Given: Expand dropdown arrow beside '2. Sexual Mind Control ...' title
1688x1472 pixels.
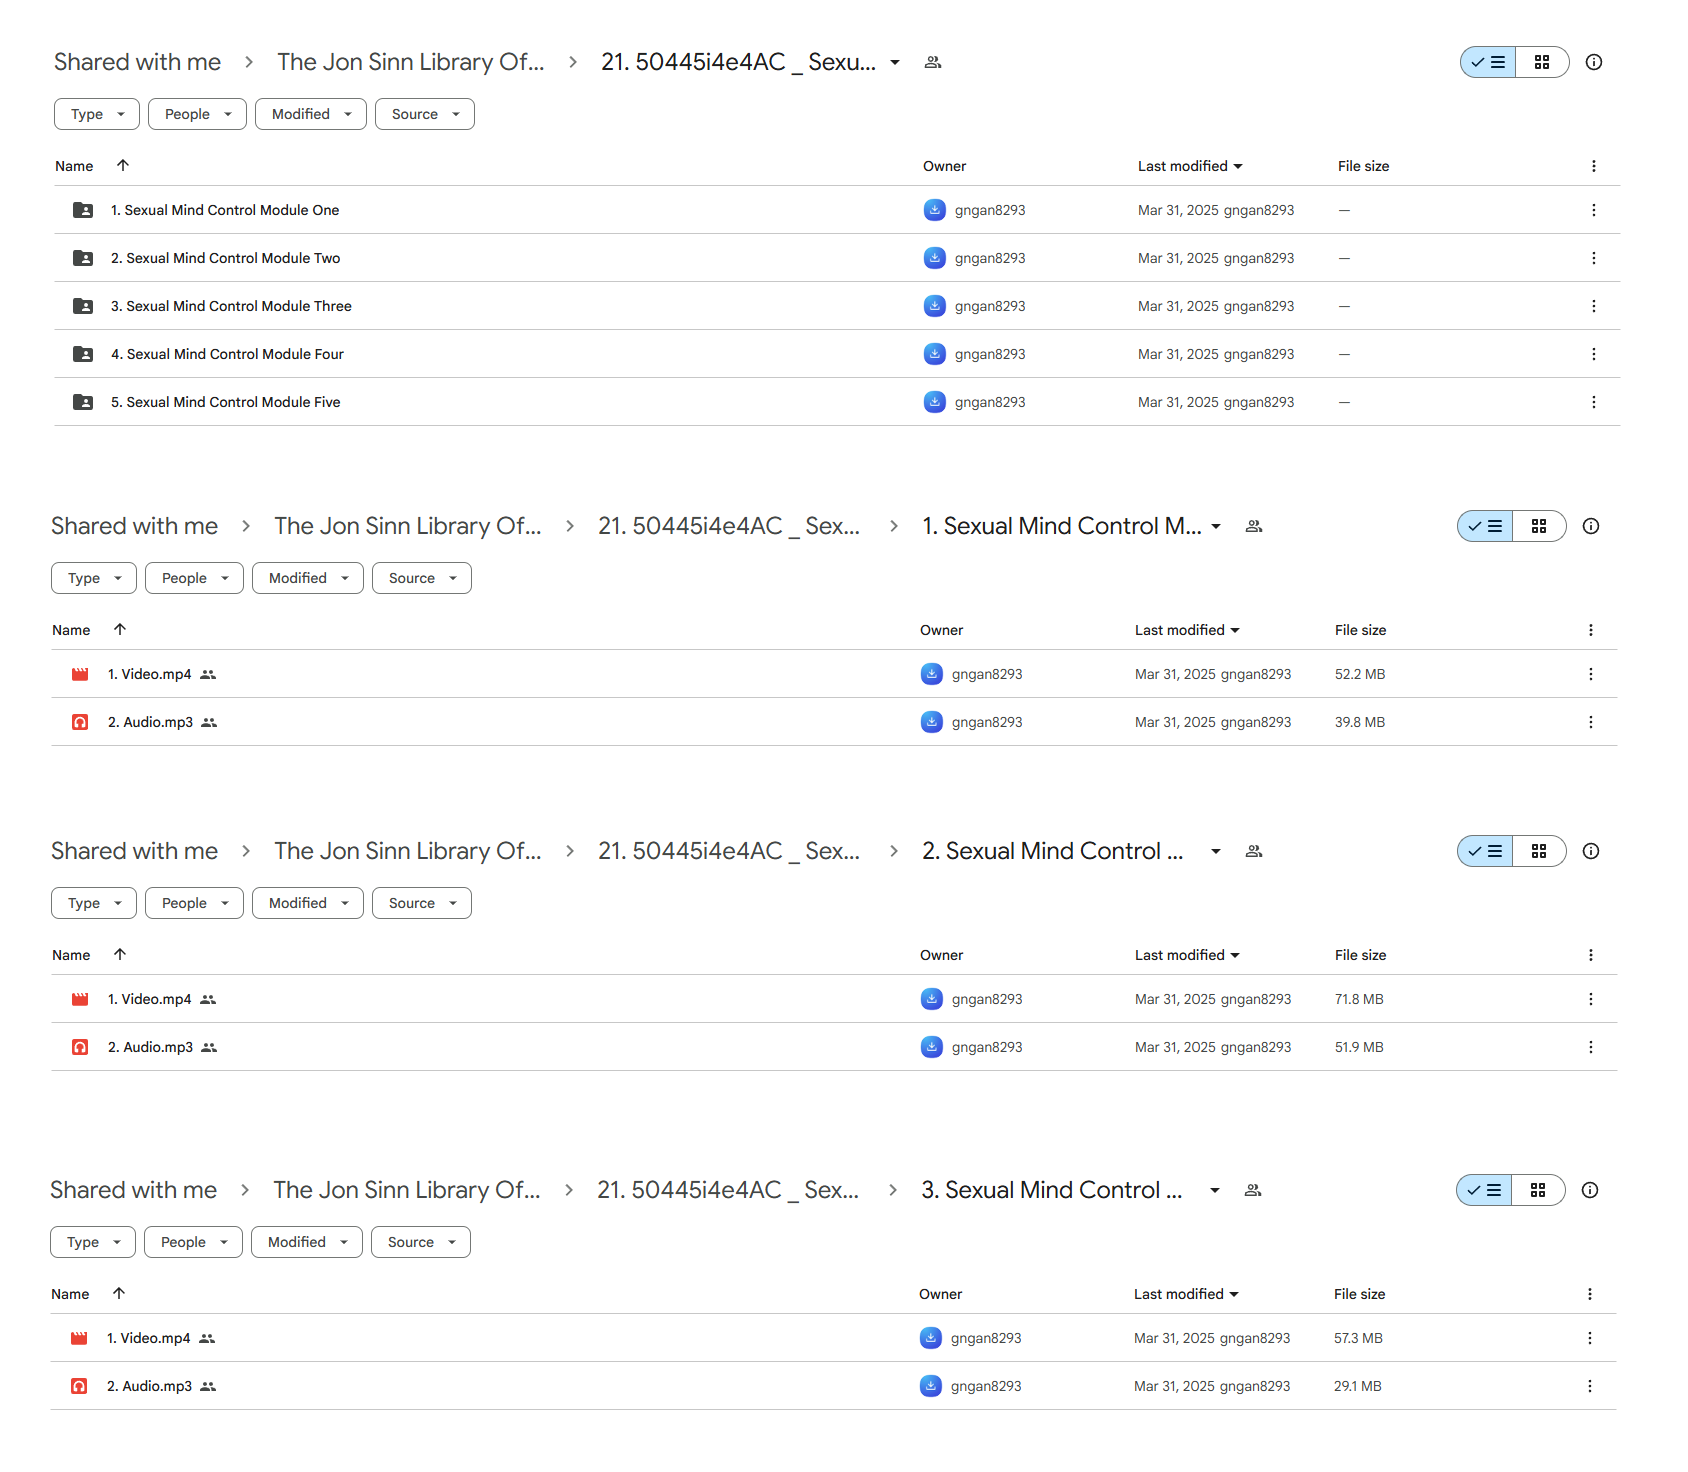Looking at the screenshot, I should click(x=1216, y=851).
